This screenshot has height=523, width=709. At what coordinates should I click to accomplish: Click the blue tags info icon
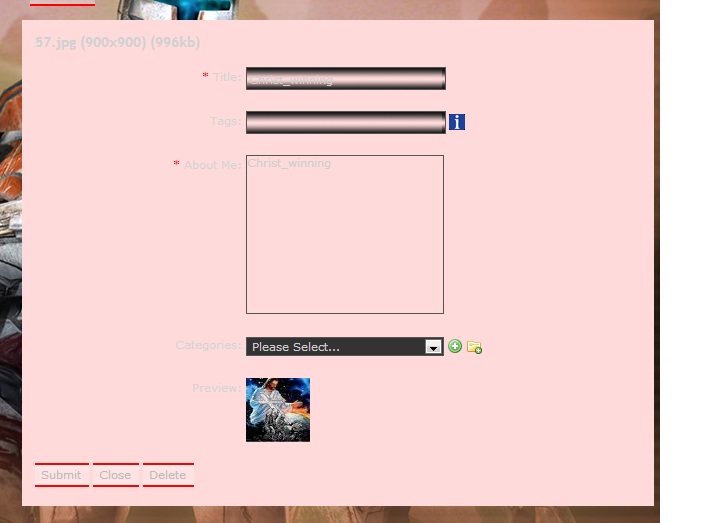(x=457, y=122)
